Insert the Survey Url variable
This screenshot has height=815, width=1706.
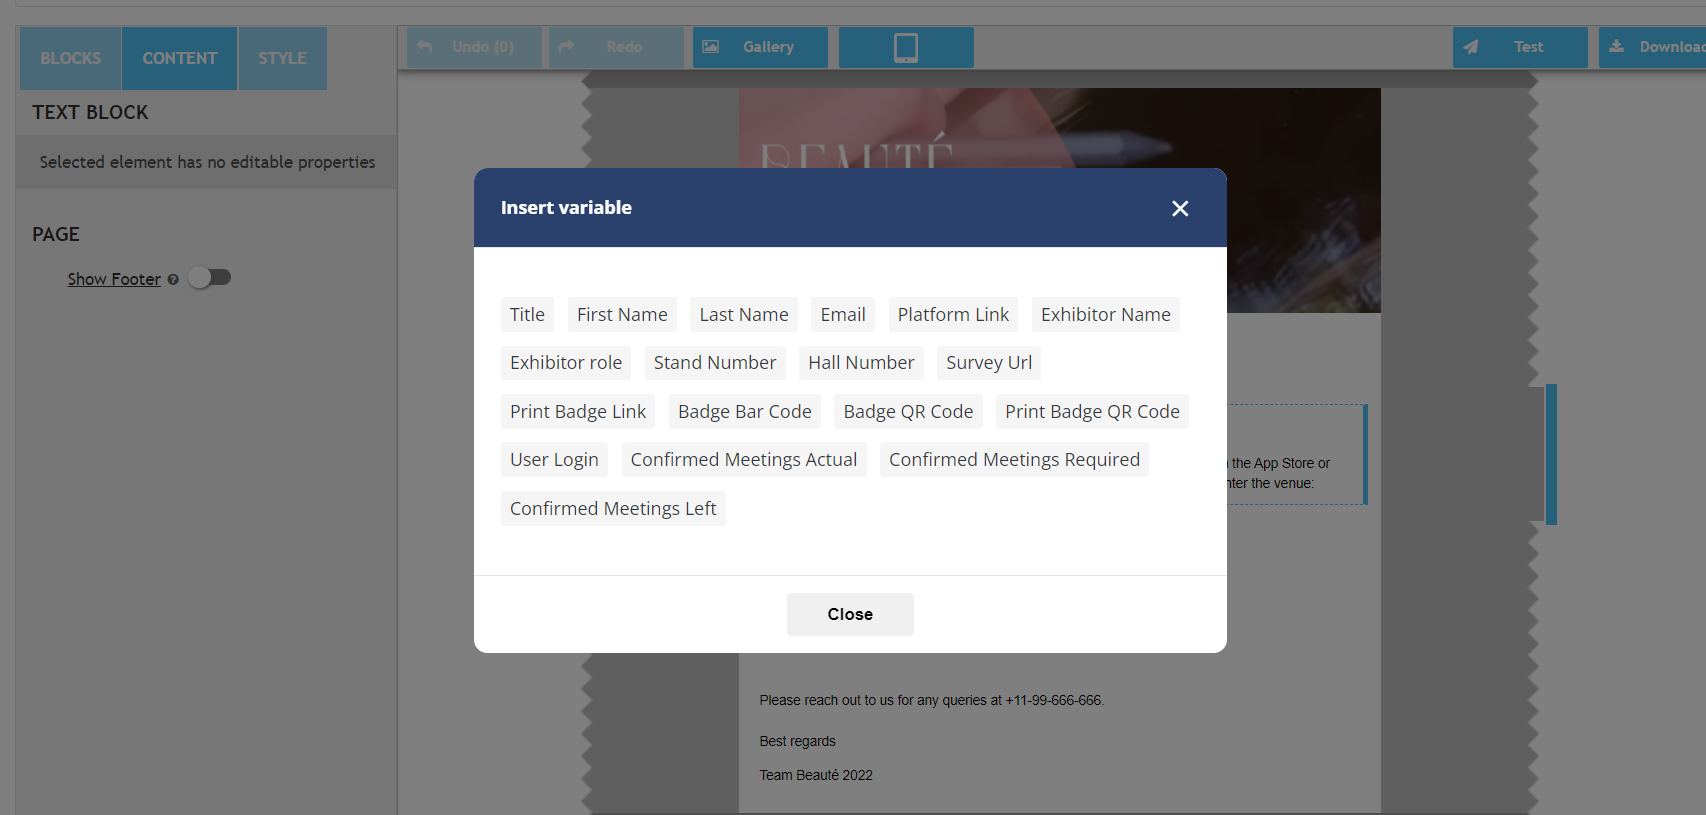pyautogui.click(x=989, y=363)
